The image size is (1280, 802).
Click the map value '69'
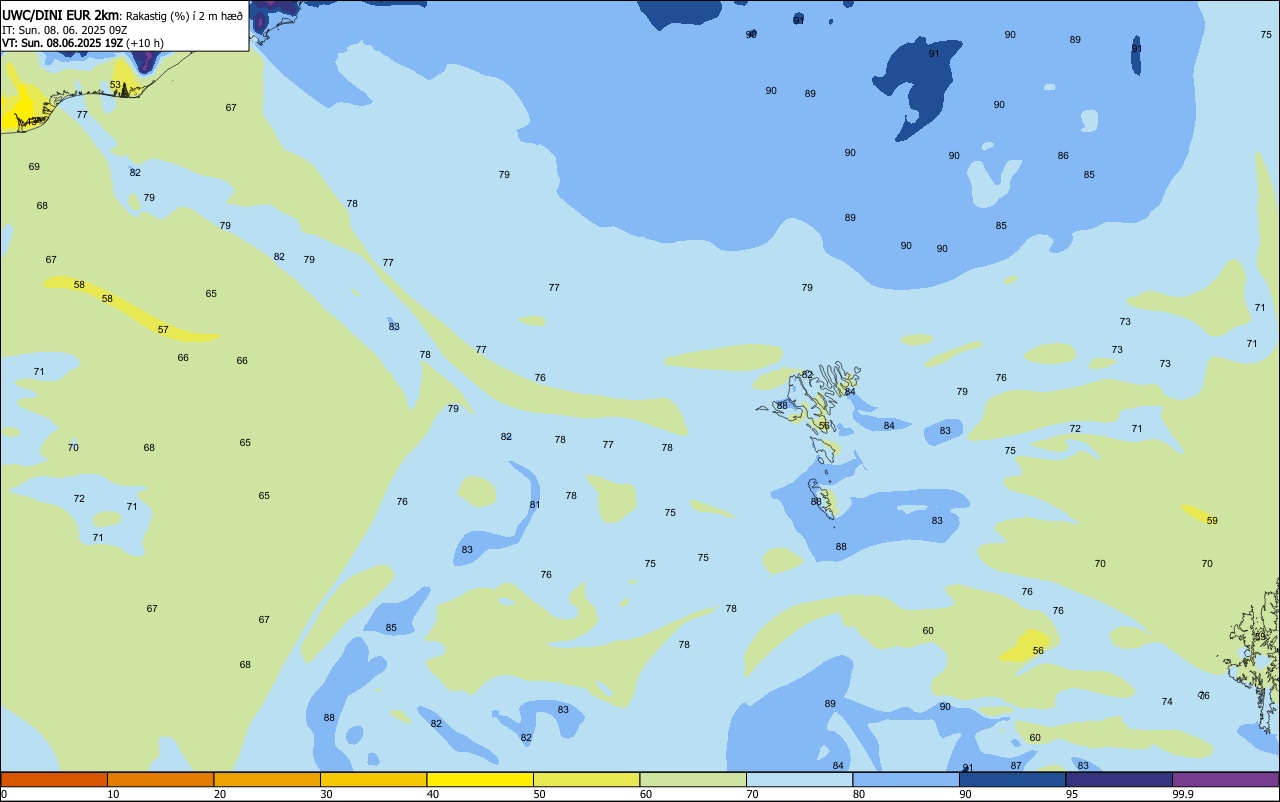pyautogui.click(x=34, y=167)
